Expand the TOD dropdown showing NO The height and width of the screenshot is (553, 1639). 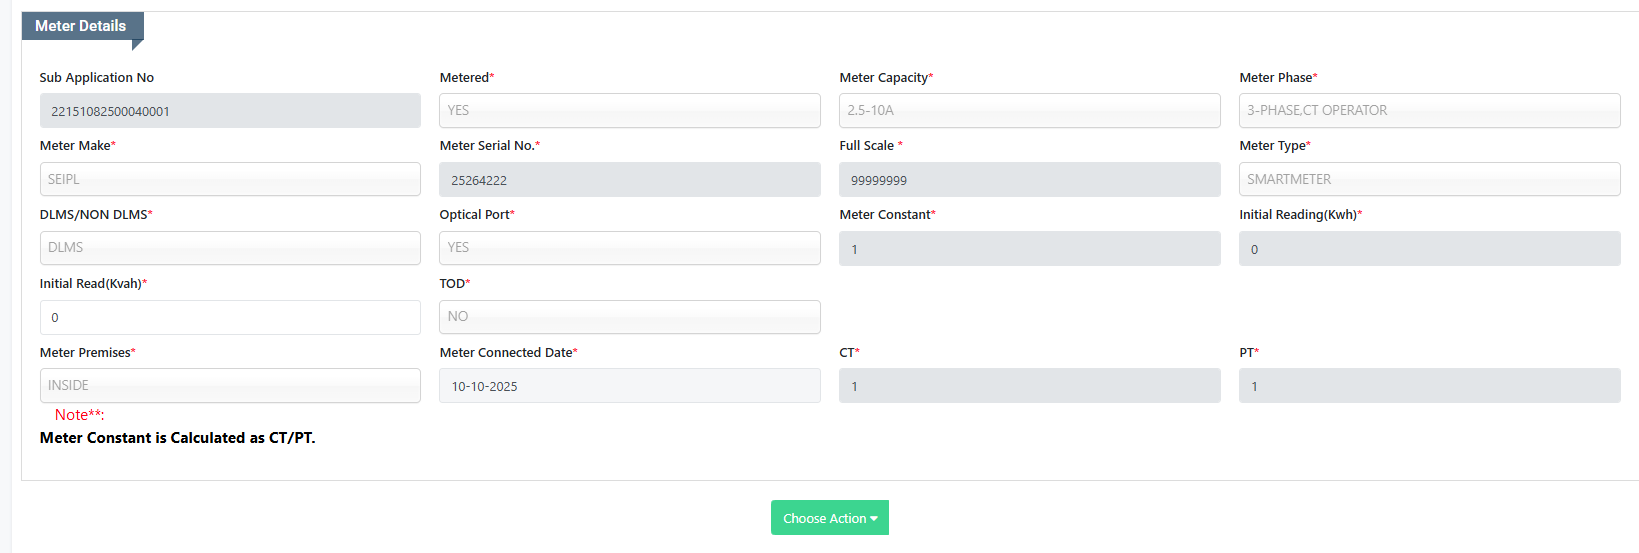[x=629, y=317]
